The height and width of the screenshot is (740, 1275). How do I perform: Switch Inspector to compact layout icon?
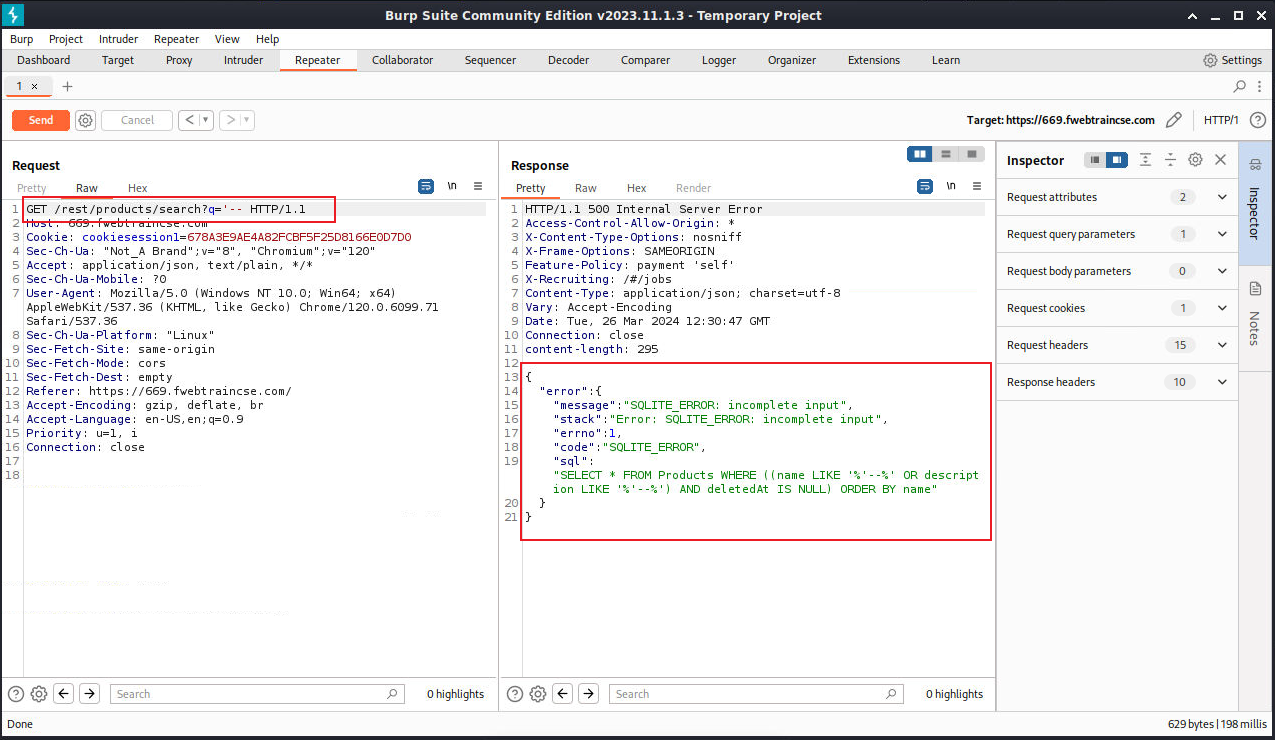(x=1095, y=160)
